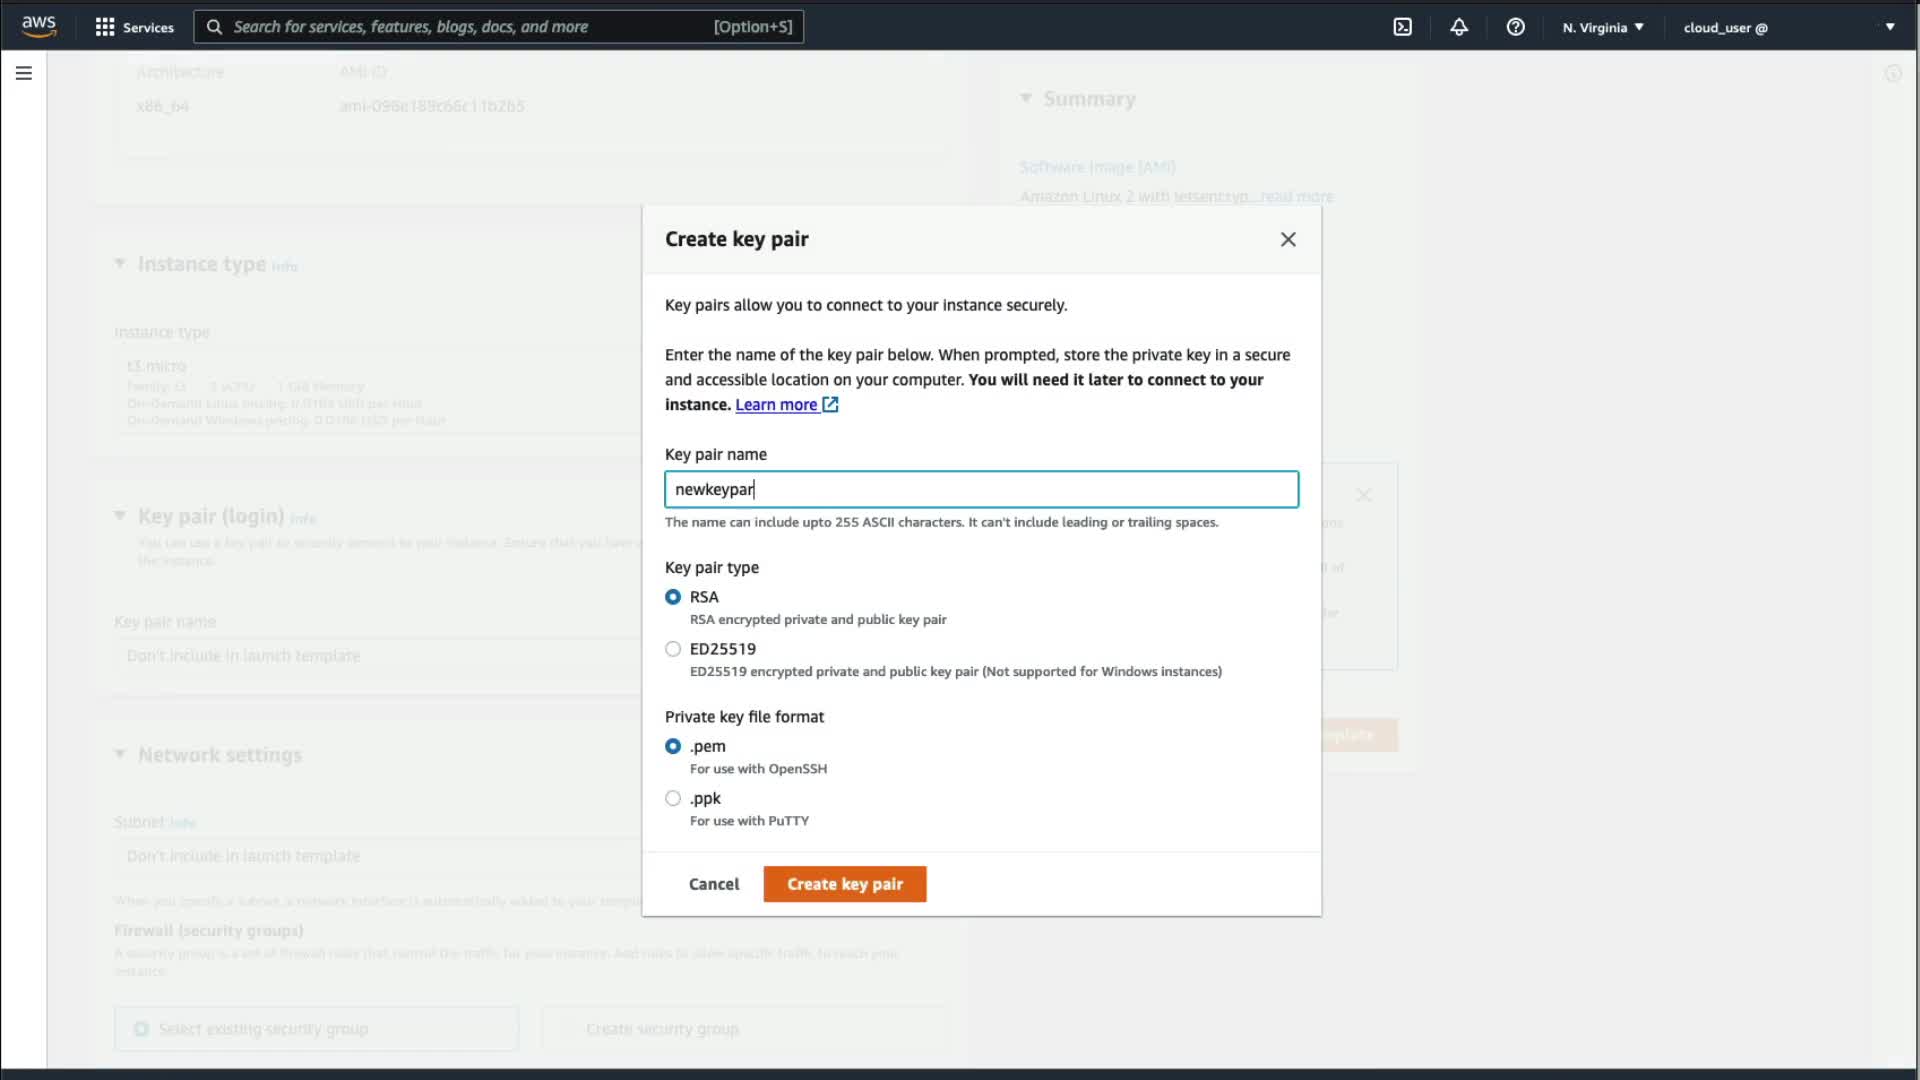Close the Create key pair dialog

1288,239
